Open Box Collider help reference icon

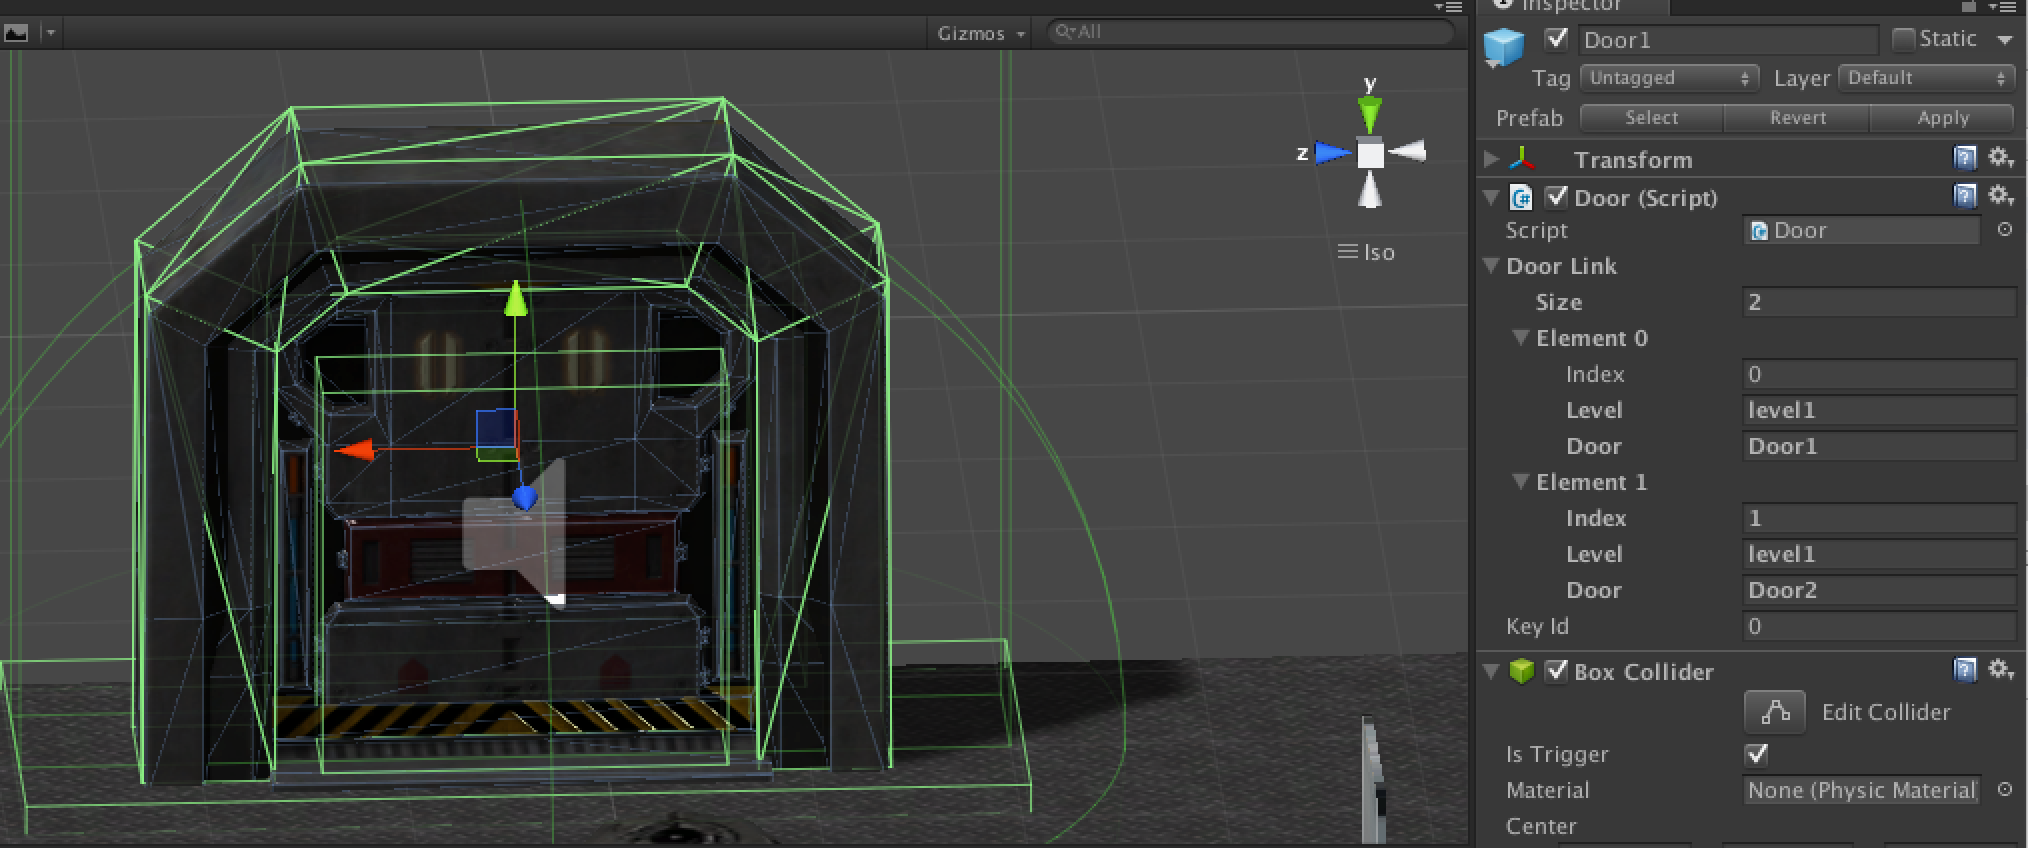[x=1965, y=670]
